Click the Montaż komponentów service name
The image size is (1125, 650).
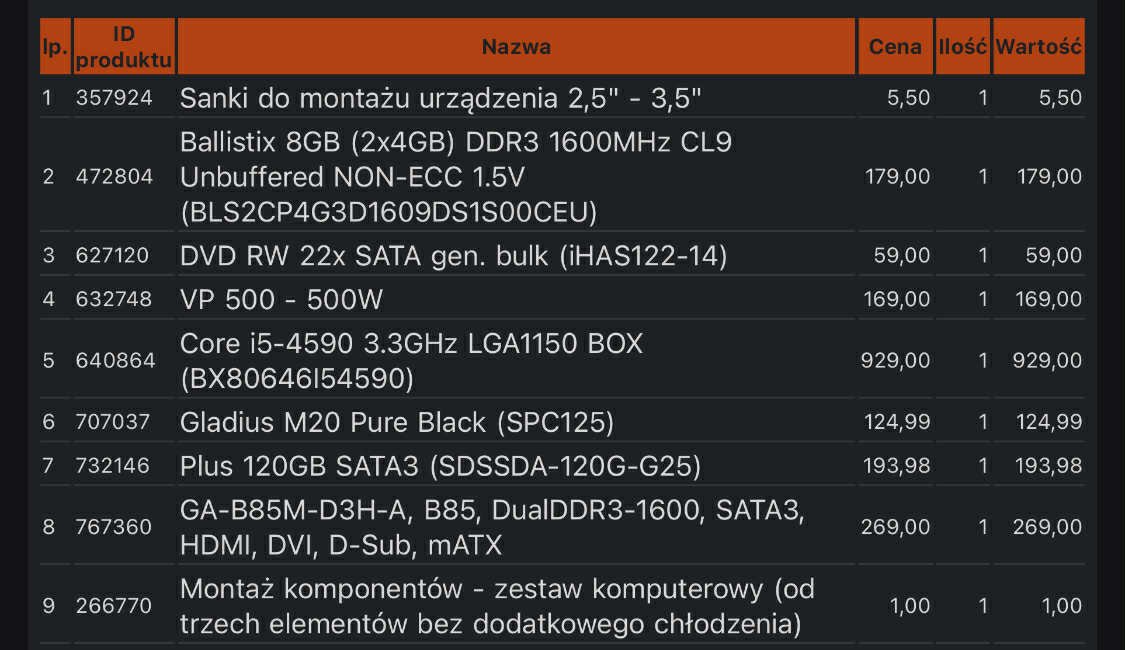tap(497, 606)
